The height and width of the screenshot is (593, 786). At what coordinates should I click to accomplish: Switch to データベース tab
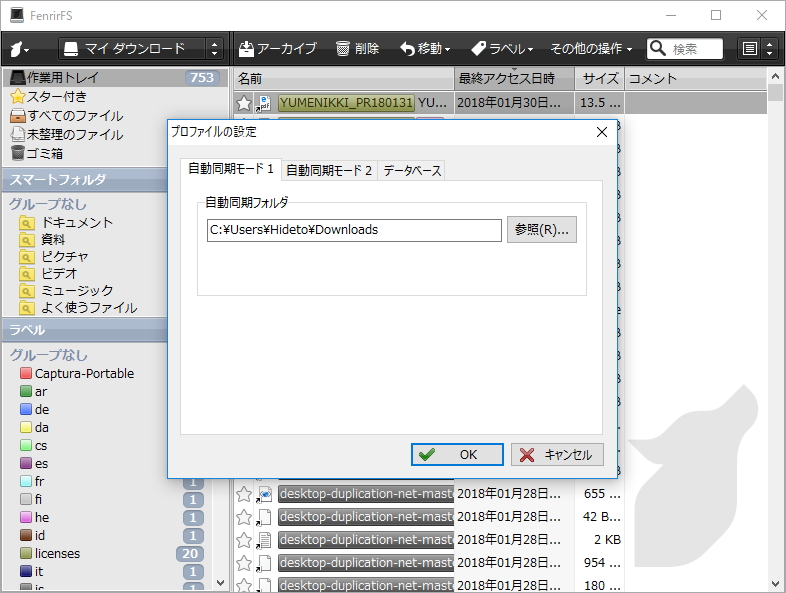click(412, 170)
